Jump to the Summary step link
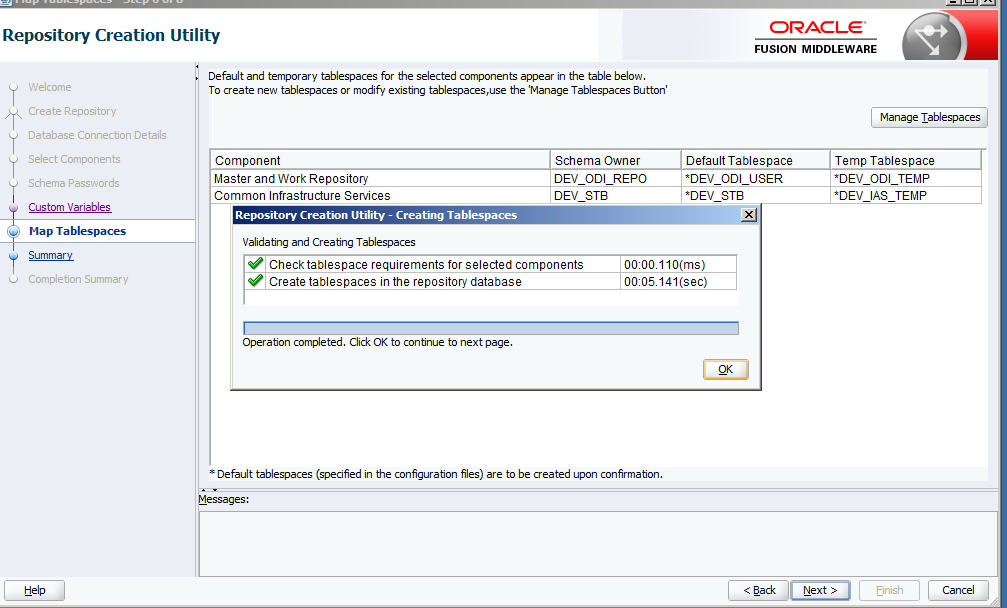The image size is (1007, 608). 50,255
